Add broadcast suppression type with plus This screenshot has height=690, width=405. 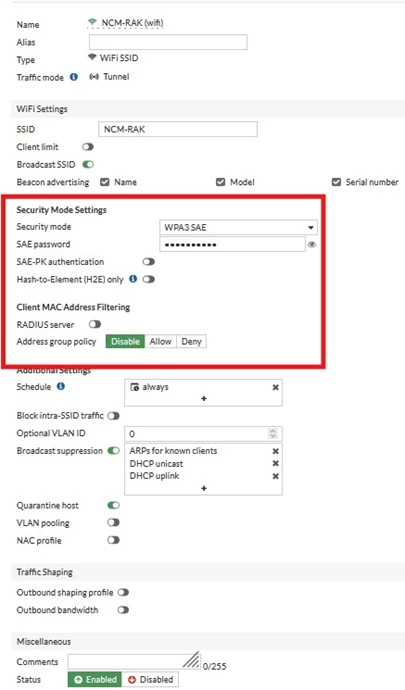coord(203,488)
